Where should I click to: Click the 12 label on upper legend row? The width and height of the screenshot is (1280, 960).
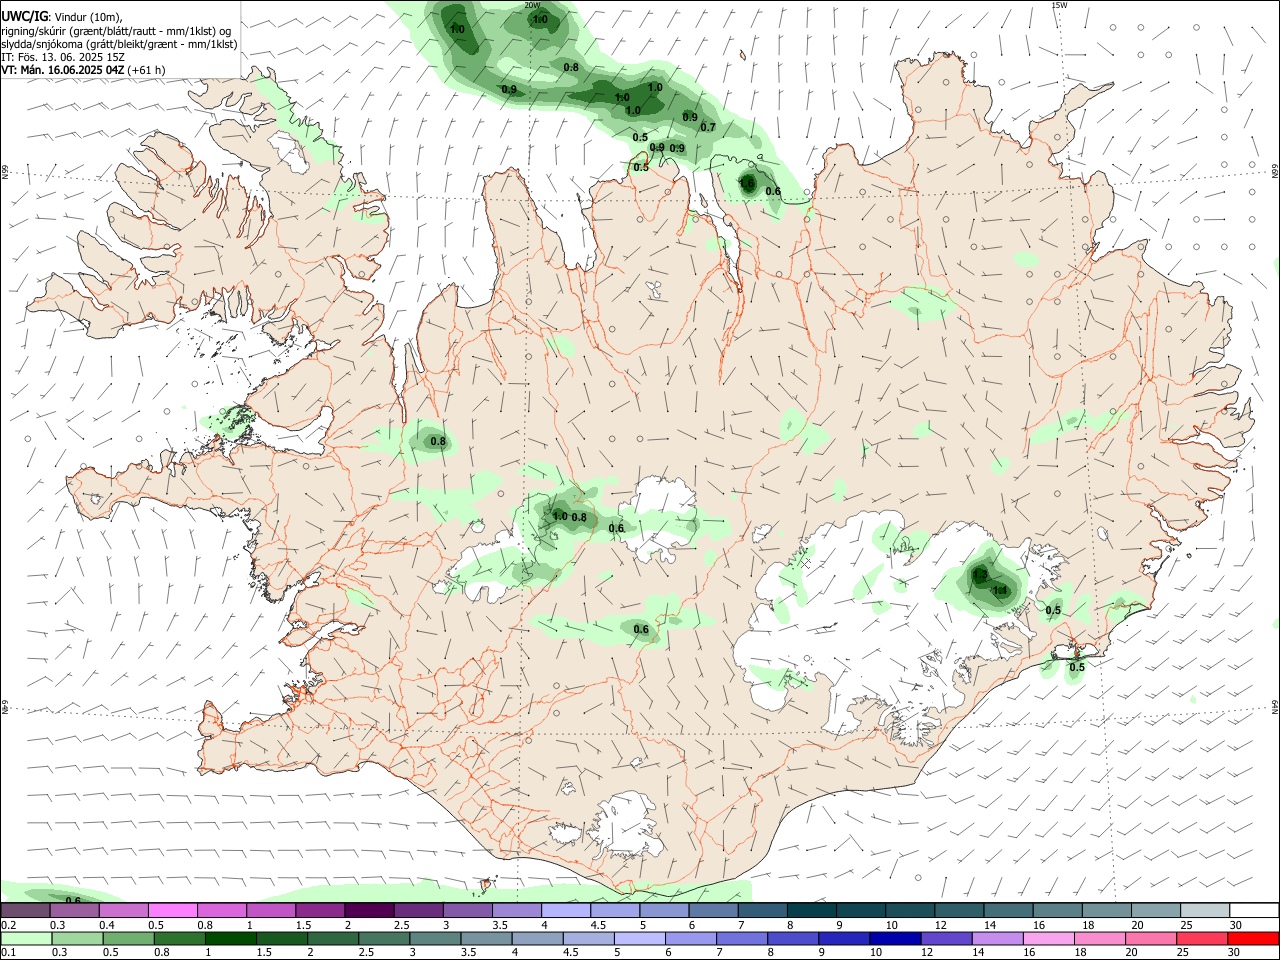click(x=941, y=925)
